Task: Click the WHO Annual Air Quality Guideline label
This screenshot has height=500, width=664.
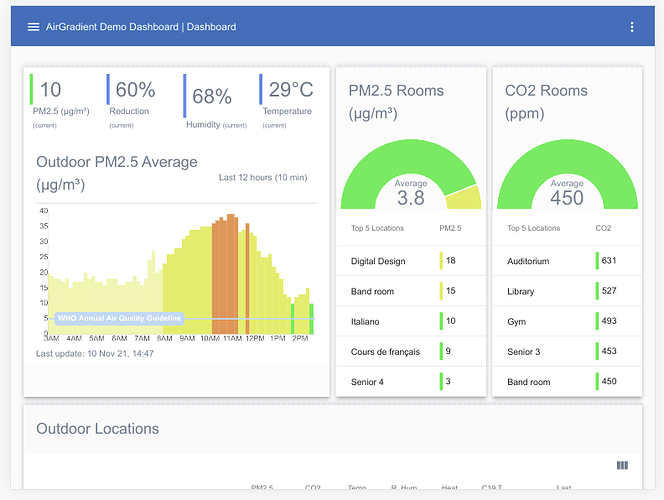Action: (119, 318)
